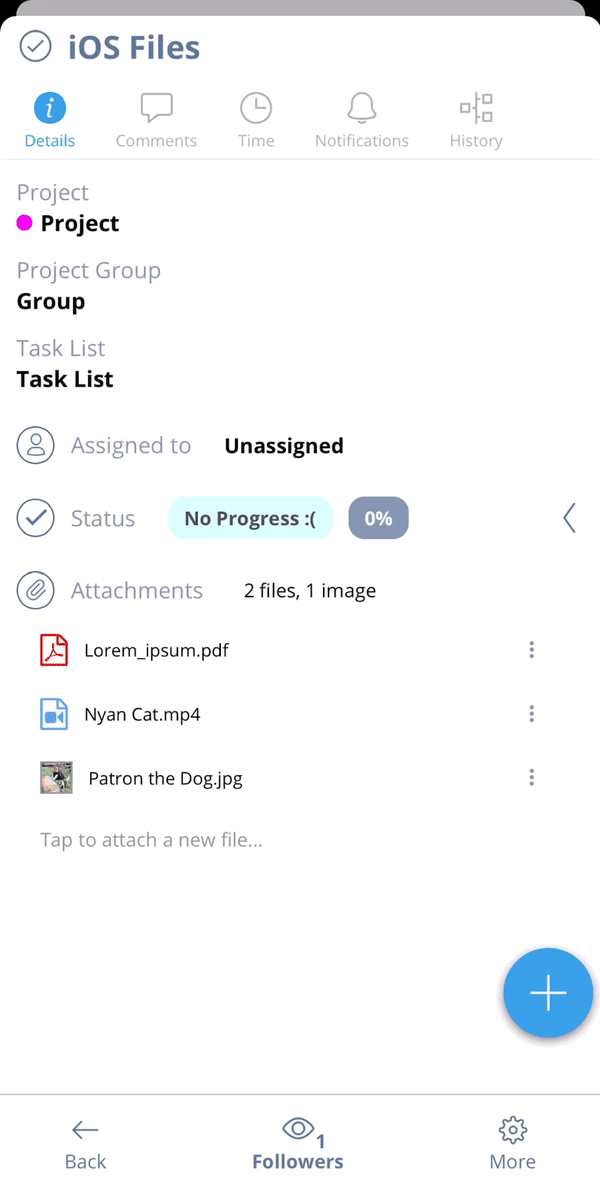The height and width of the screenshot is (1185, 600).
Task: Tap the Back arrow icon
Action: click(85, 1130)
